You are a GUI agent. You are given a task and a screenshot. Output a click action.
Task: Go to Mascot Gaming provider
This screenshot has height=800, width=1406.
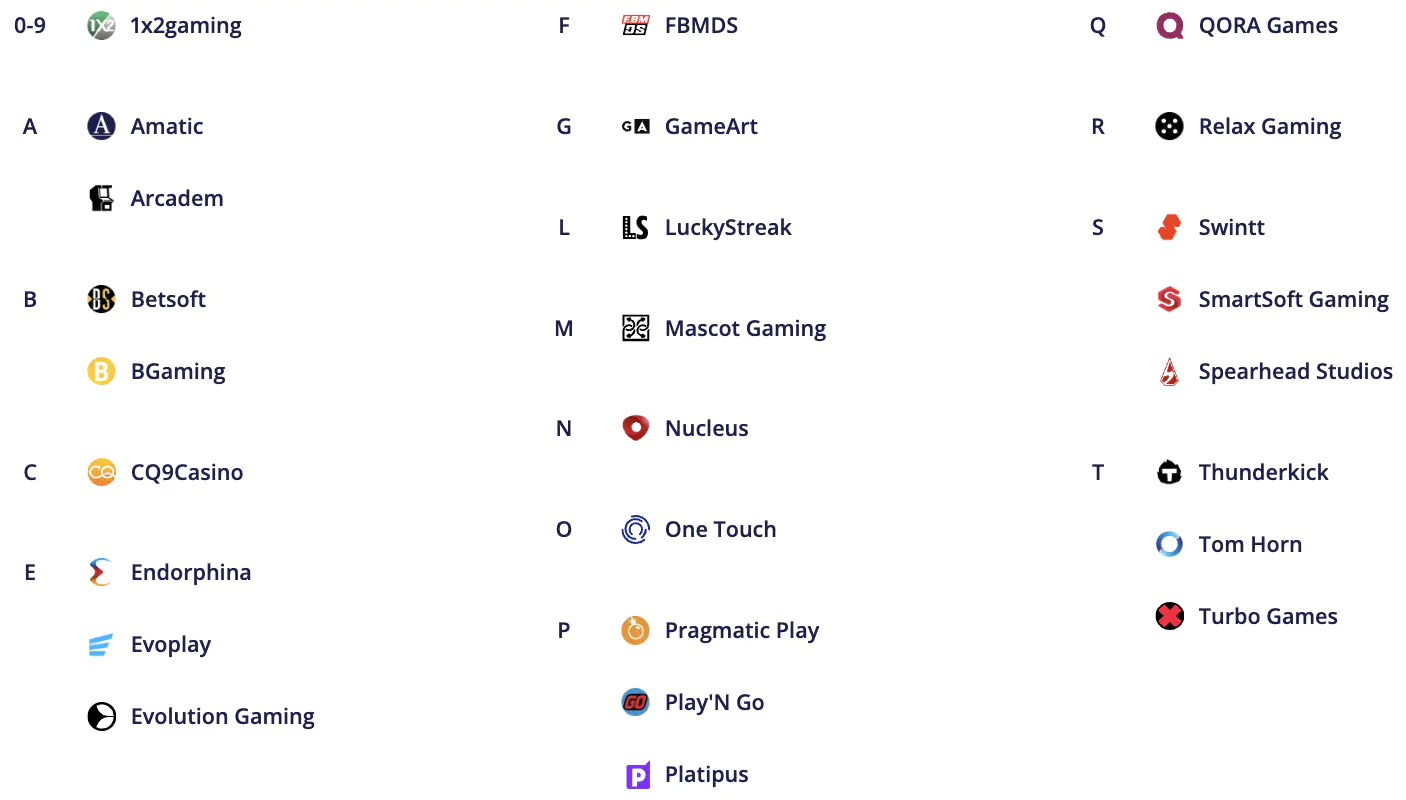[x=745, y=328]
